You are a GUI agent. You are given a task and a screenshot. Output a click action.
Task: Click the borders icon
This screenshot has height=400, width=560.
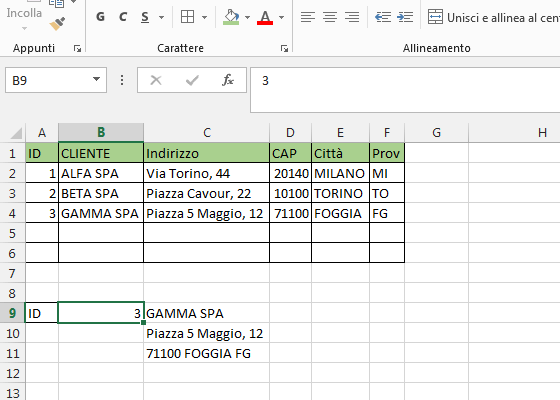point(188,17)
